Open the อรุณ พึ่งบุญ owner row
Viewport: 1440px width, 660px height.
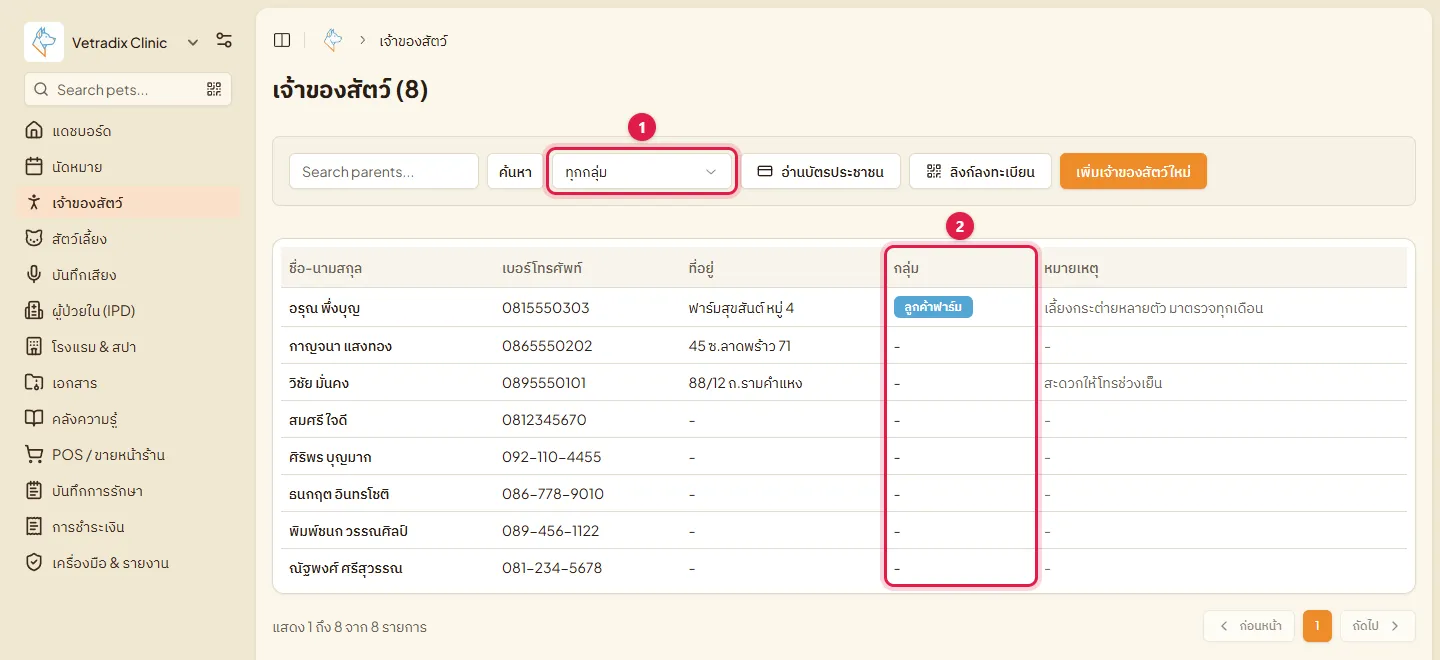pyautogui.click(x=844, y=308)
